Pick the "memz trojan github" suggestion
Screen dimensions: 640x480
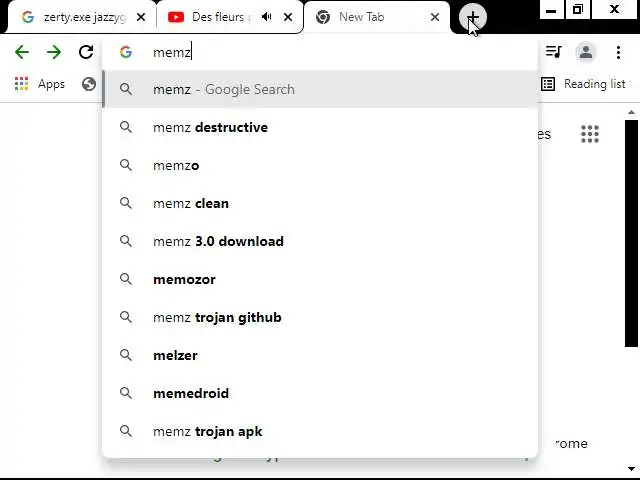[x=217, y=317]
